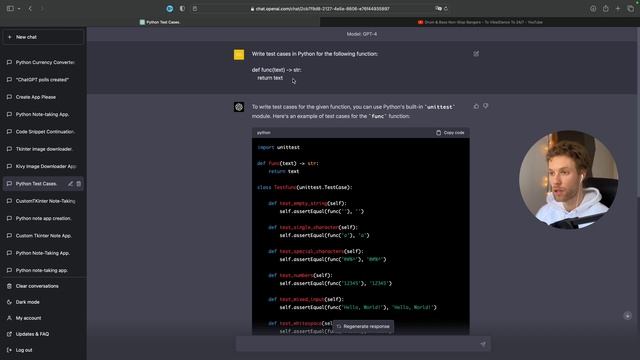Copy code from the python code block
The height and width of the screenshot is (360, 640).
click(450, 133)
